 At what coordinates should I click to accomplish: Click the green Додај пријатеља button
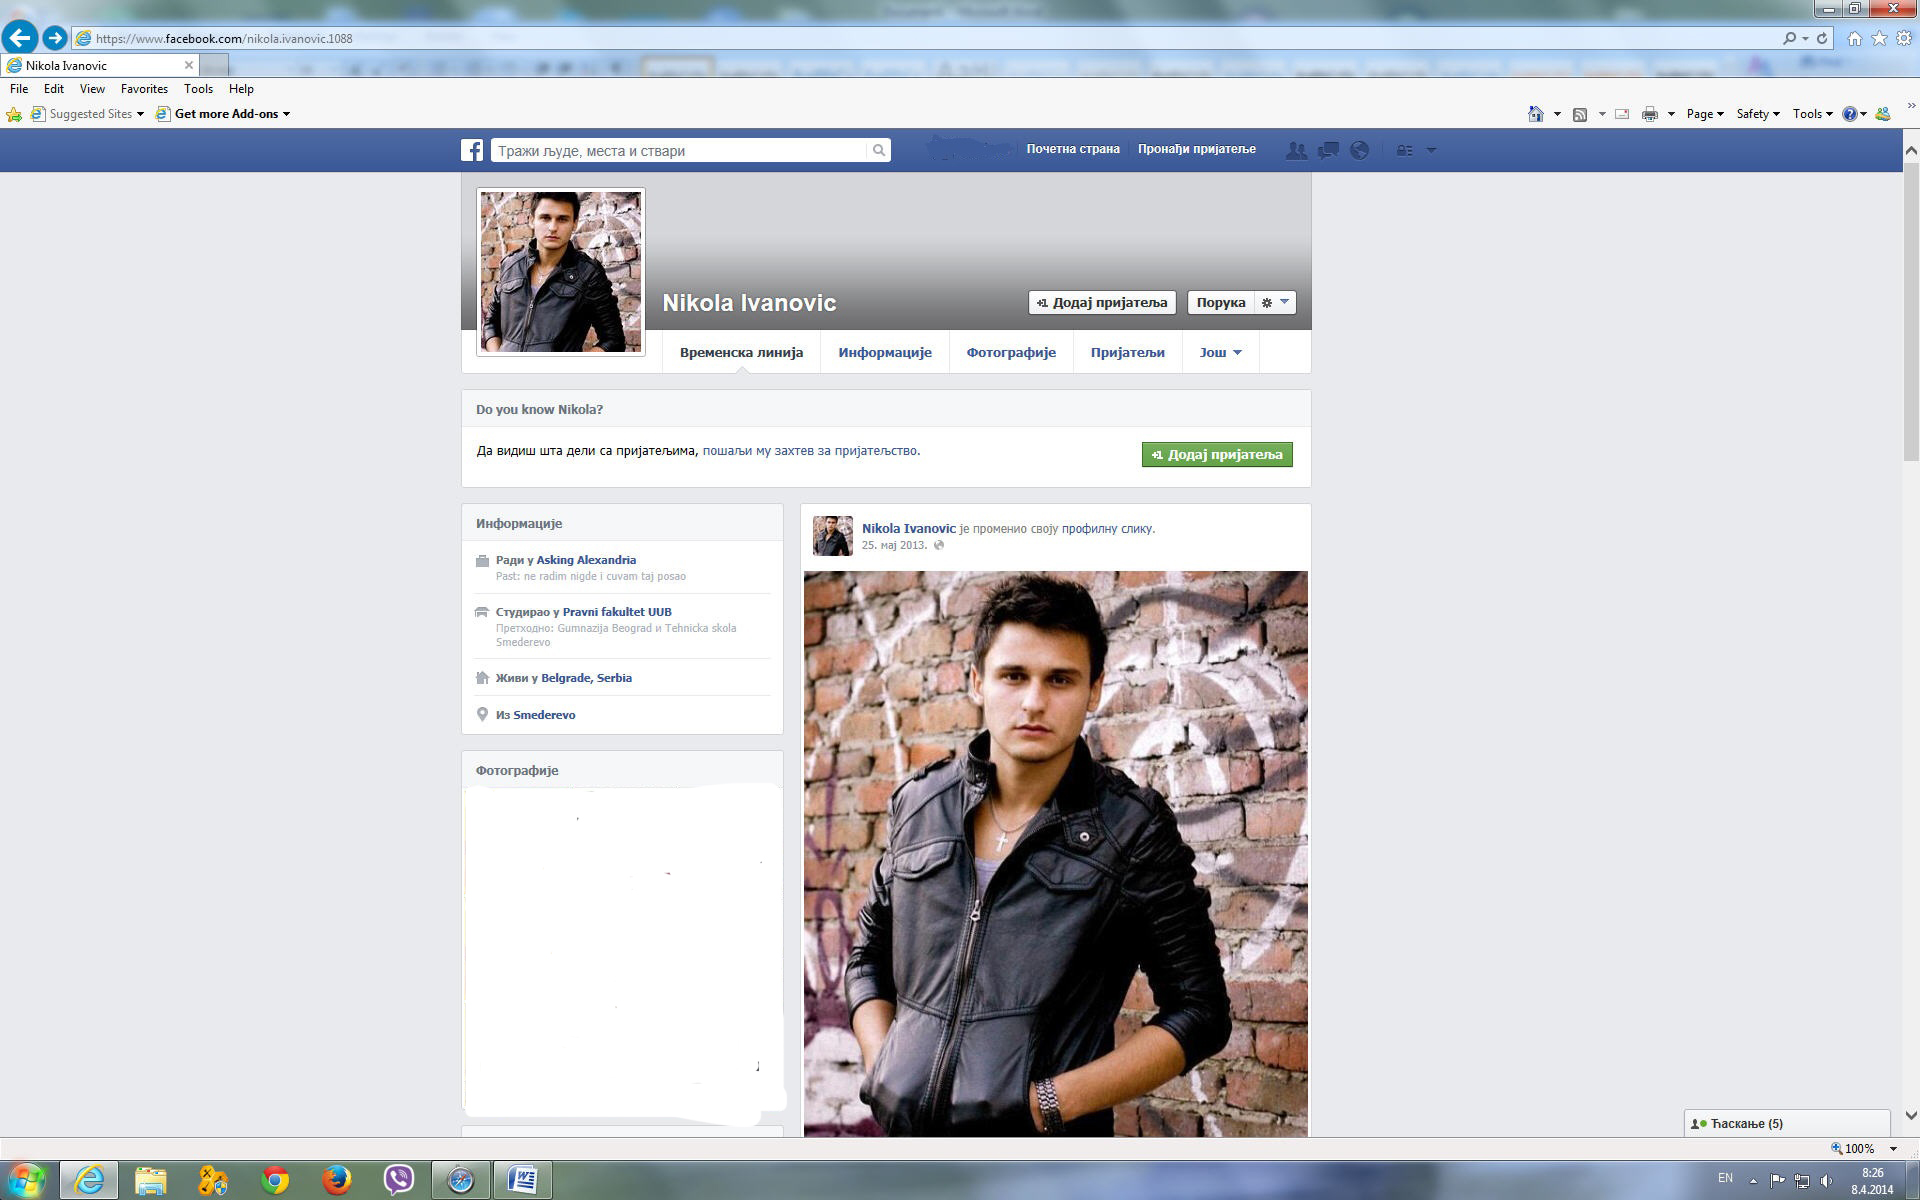click(x=1216, y=454)
